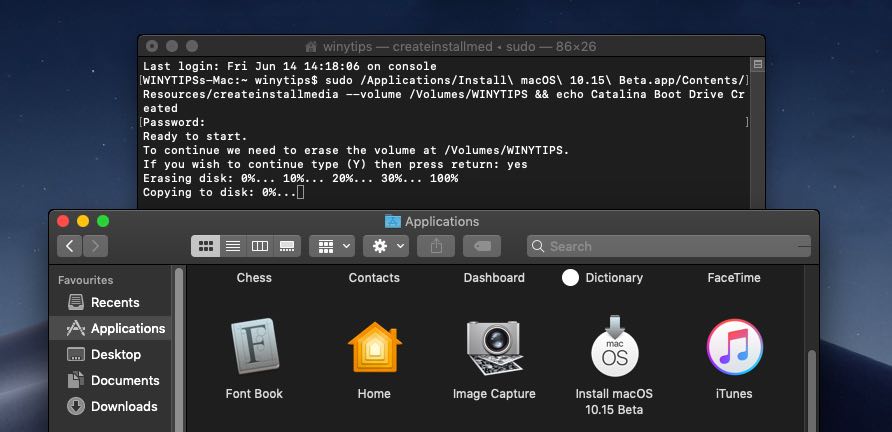Click the Finder sidebar scrollbar

pyautogui.click(x=179, y=349)
